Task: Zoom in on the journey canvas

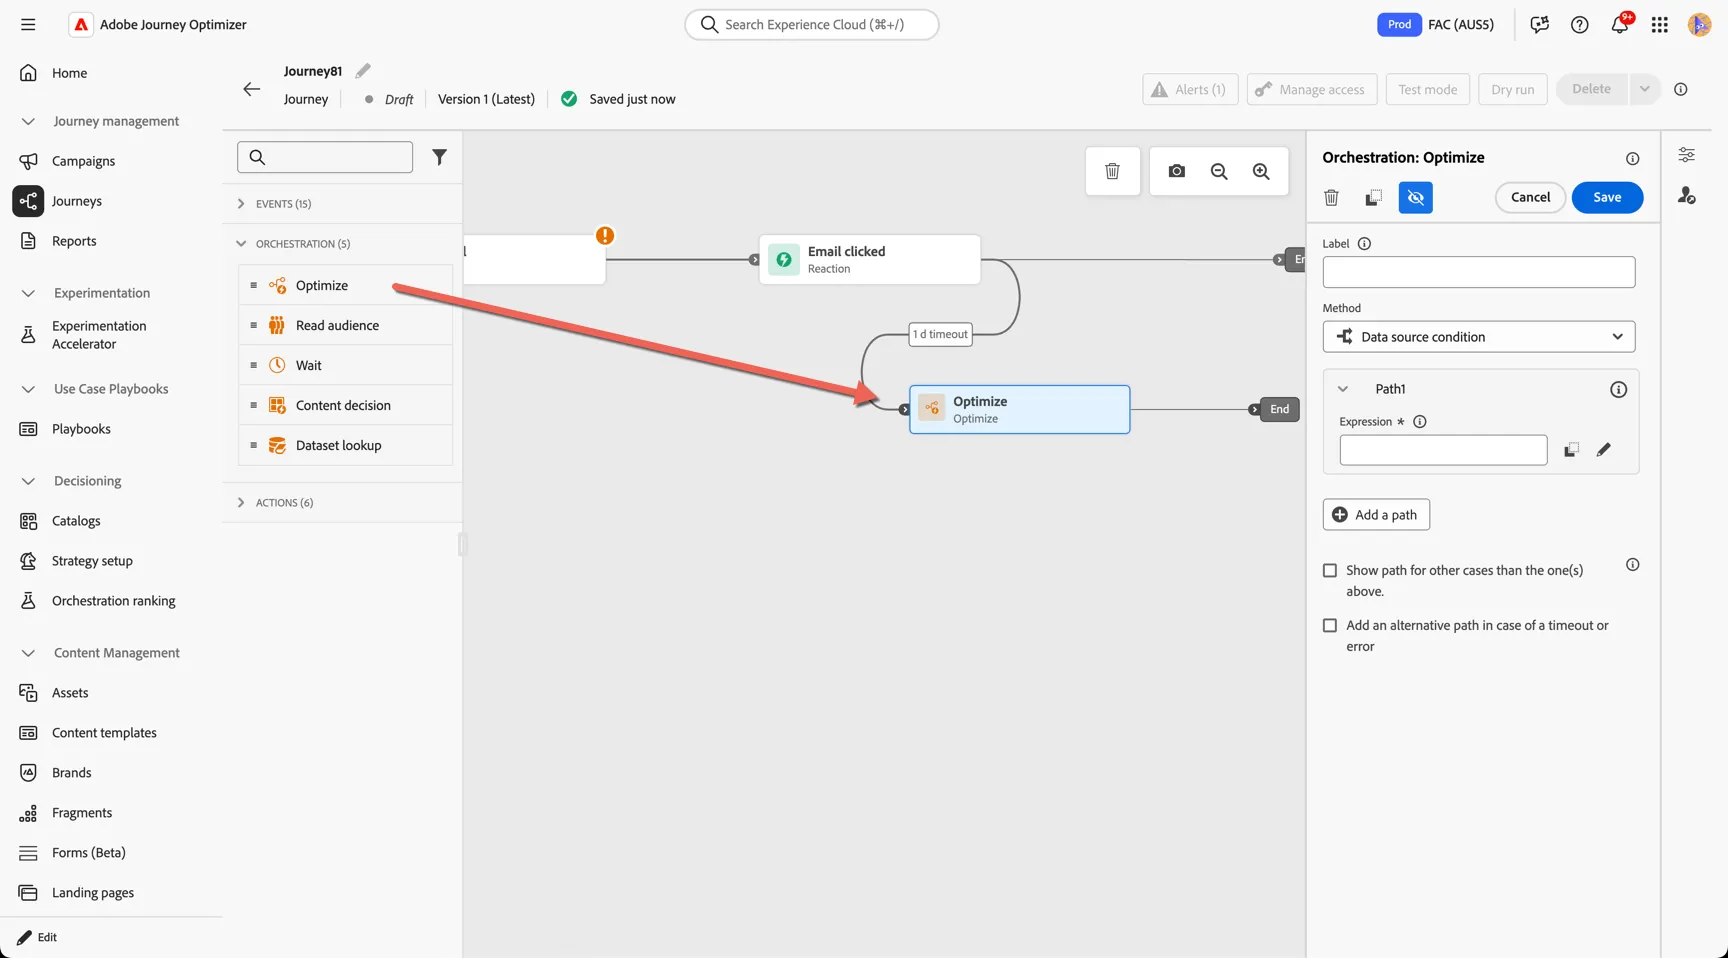Action: 1261,171
